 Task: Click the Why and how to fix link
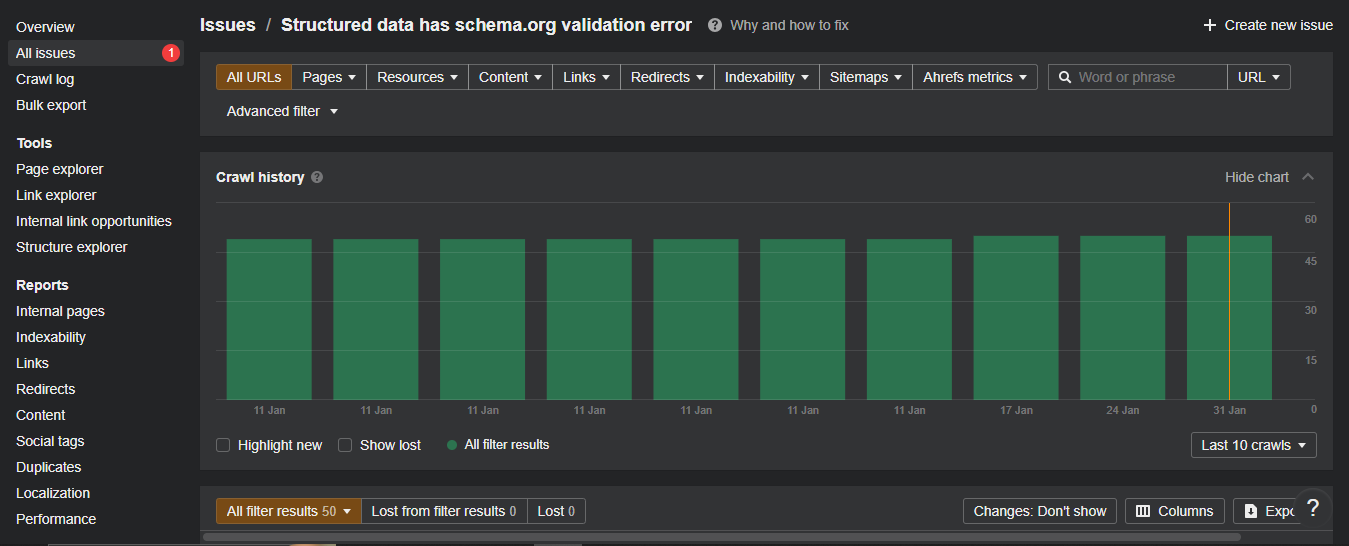pyautogui.click(x=789, y=25)
